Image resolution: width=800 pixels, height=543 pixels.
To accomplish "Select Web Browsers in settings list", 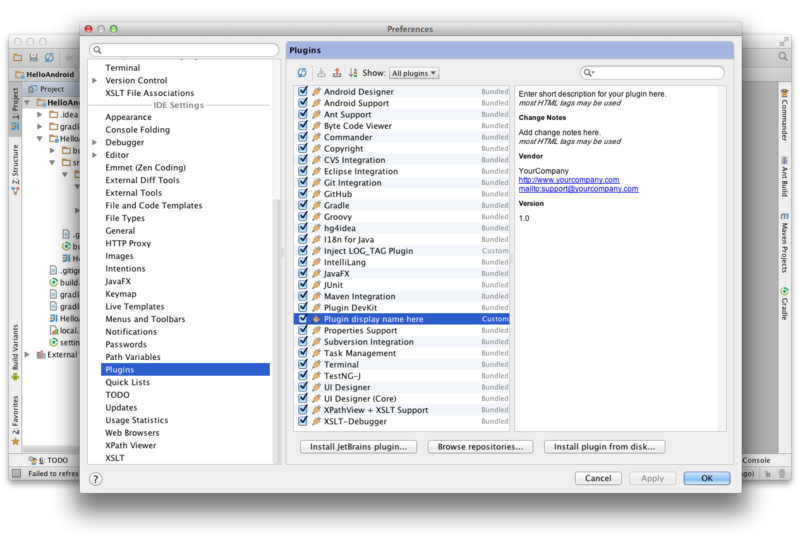I will click(132, 433).
